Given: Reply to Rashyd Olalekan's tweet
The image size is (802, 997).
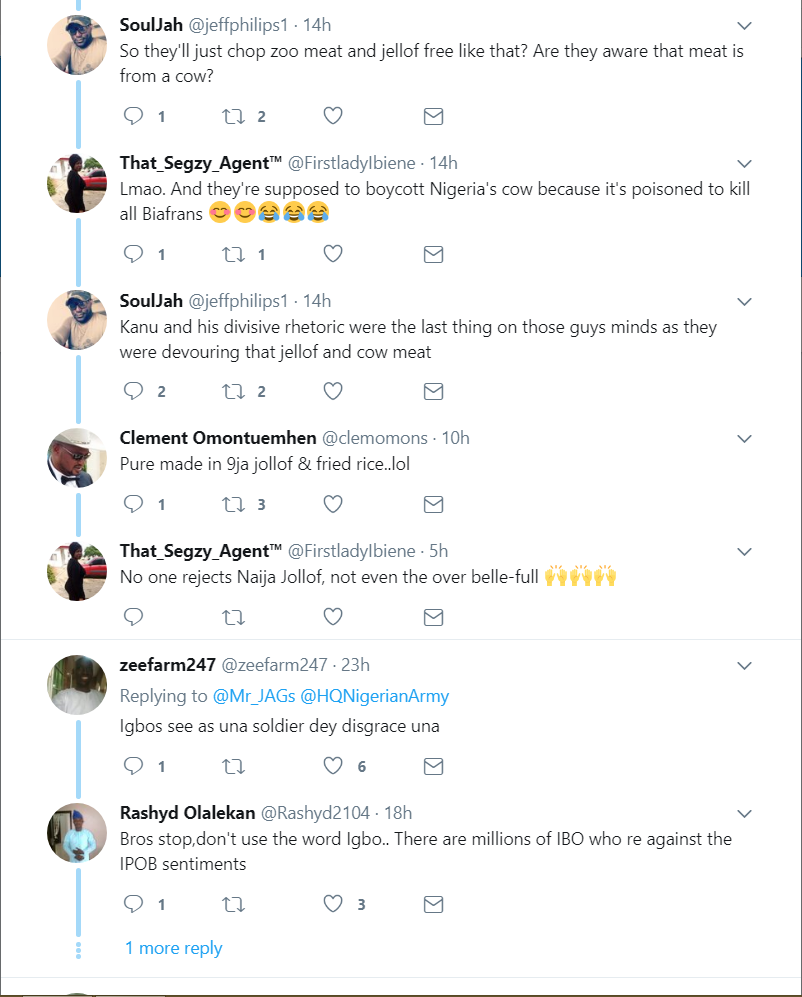Looking at the screenshot, I should point(134,905).
